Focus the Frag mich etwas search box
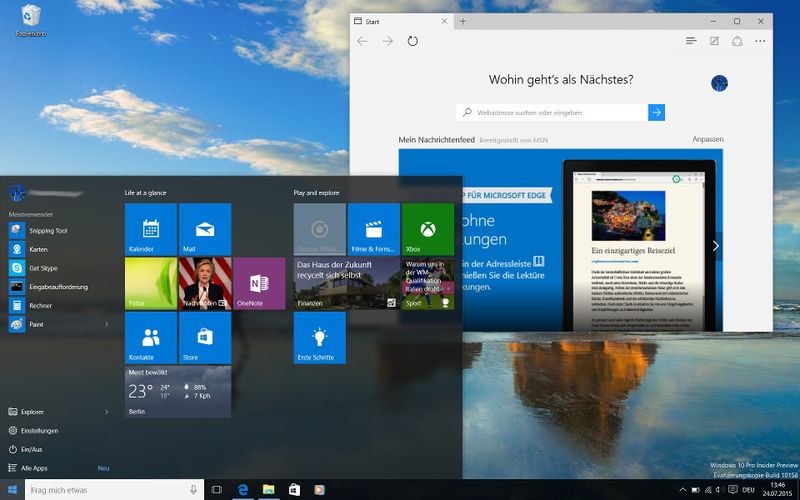Screen dimensions: 800x500 [x=114, y=490]
